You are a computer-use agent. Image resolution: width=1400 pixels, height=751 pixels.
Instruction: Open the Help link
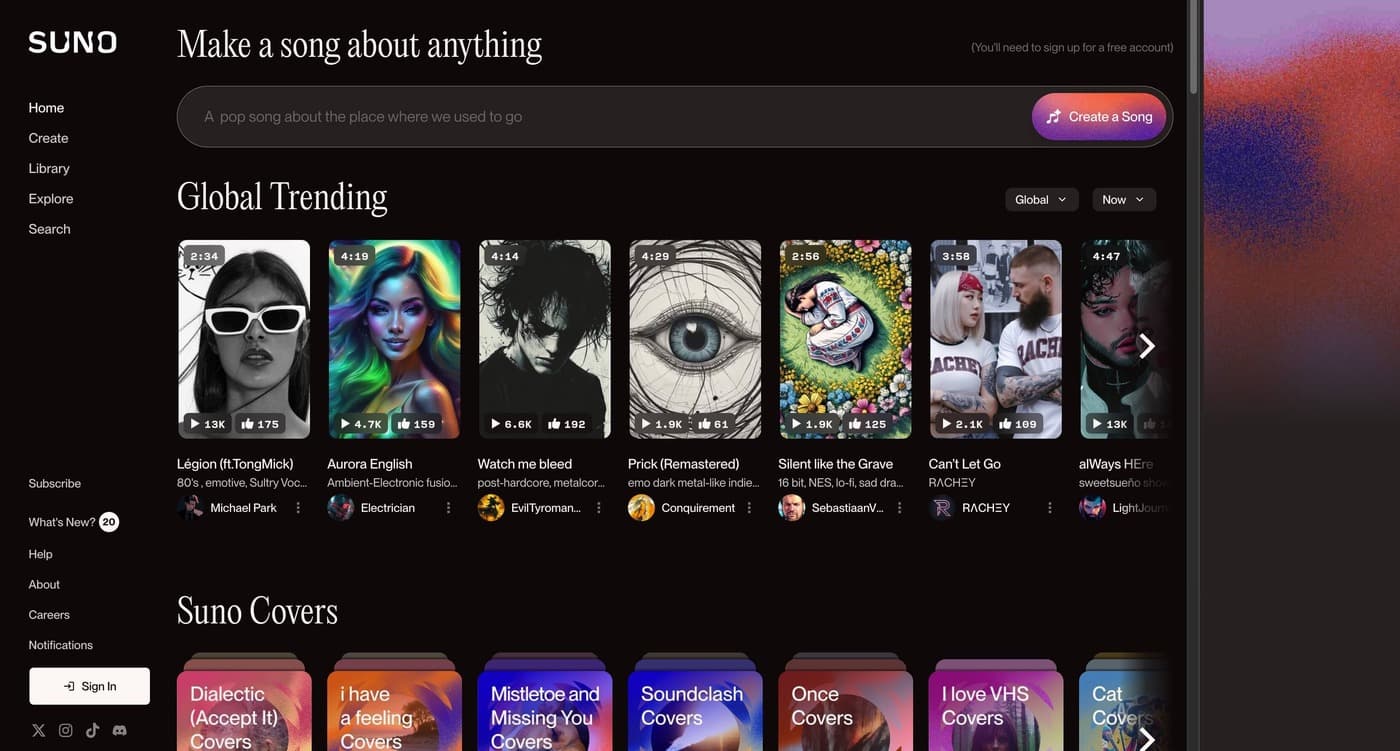pyautogui.click(x=40, y=554)
